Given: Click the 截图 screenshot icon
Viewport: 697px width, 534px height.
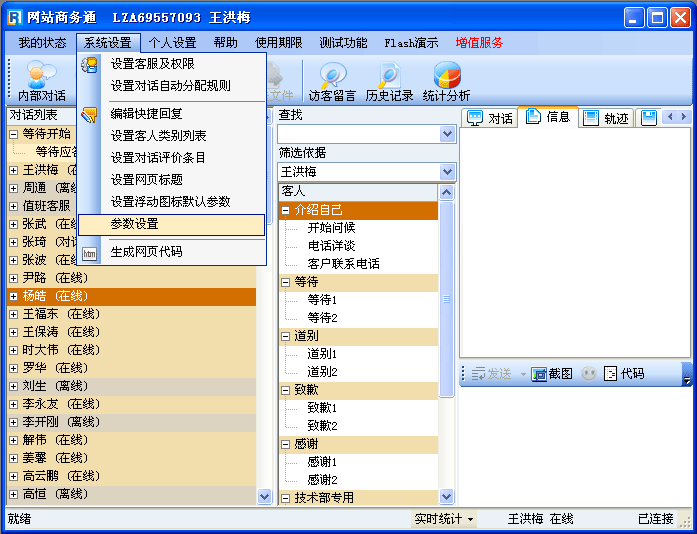Looking at the screenshot, I should pos(539,374).
